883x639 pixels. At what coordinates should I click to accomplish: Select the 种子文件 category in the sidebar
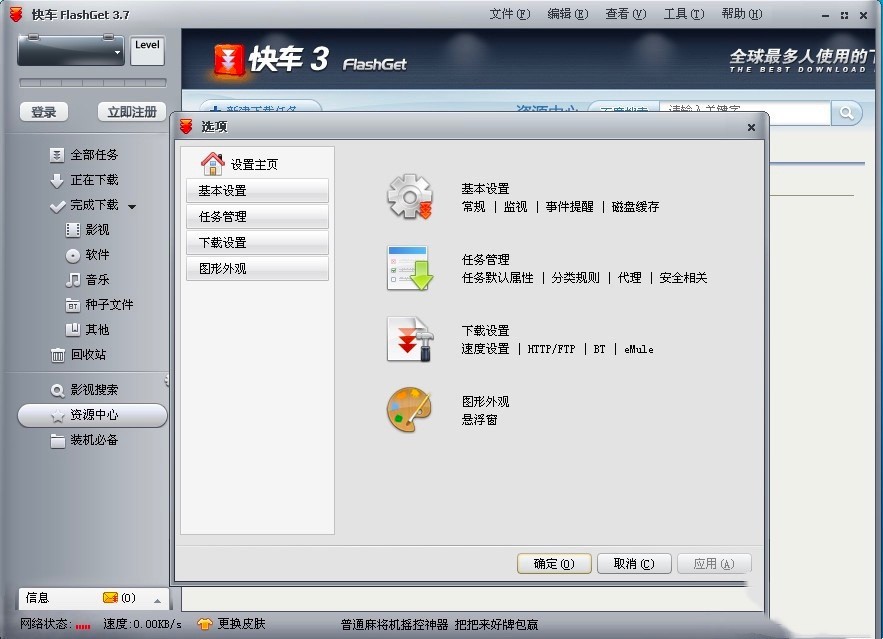(101, 304)
